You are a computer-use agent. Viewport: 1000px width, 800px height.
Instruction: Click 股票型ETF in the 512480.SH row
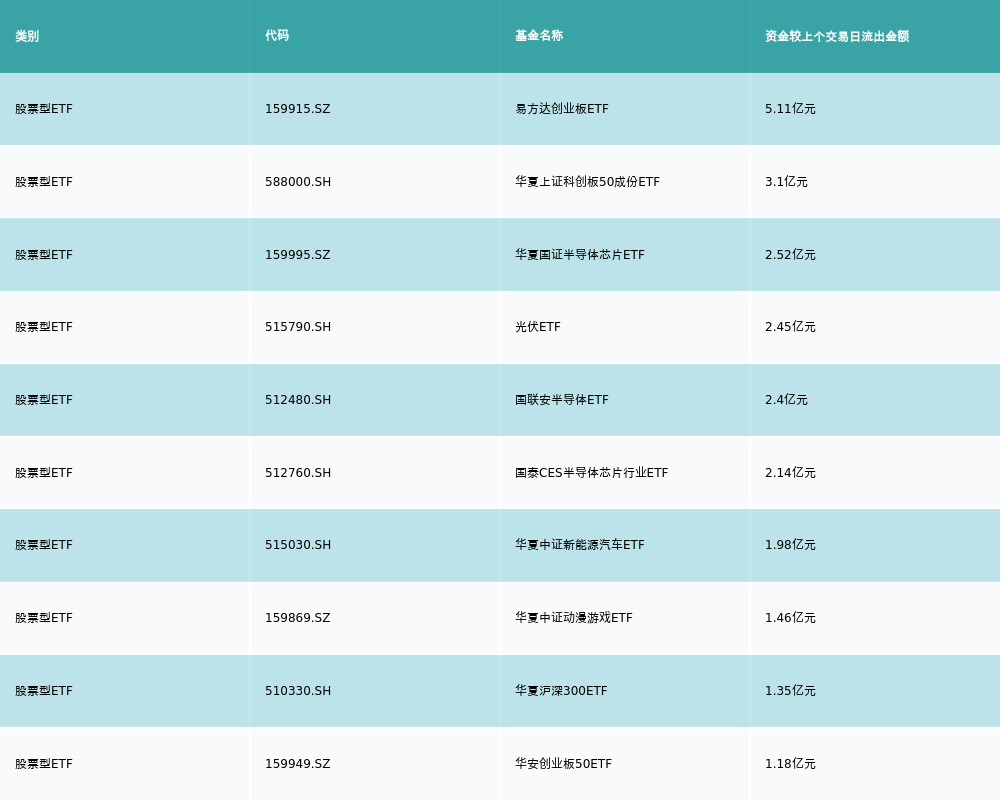point(44,400)
